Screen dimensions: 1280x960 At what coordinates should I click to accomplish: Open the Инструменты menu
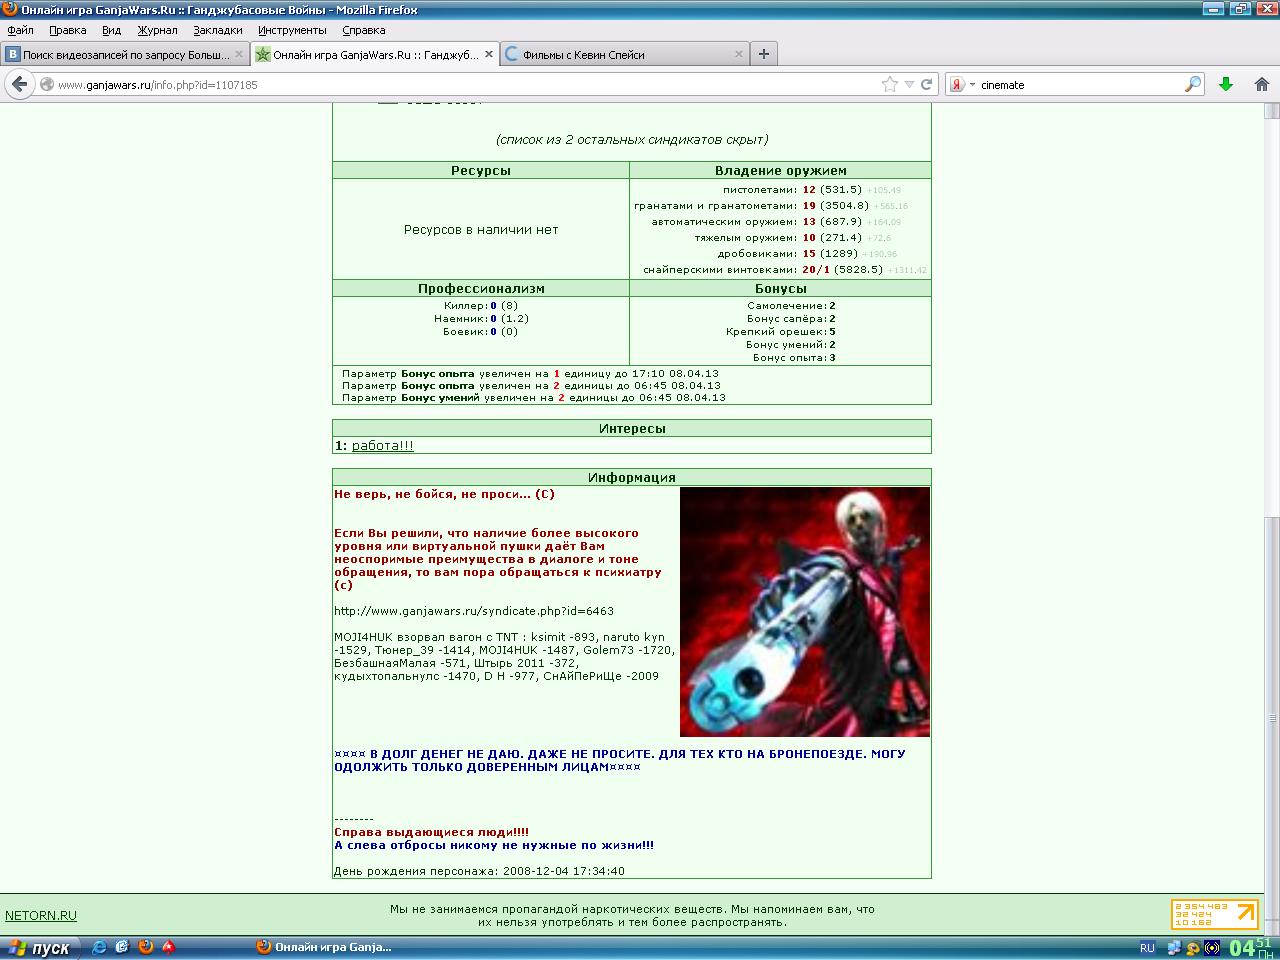(292, 30)
